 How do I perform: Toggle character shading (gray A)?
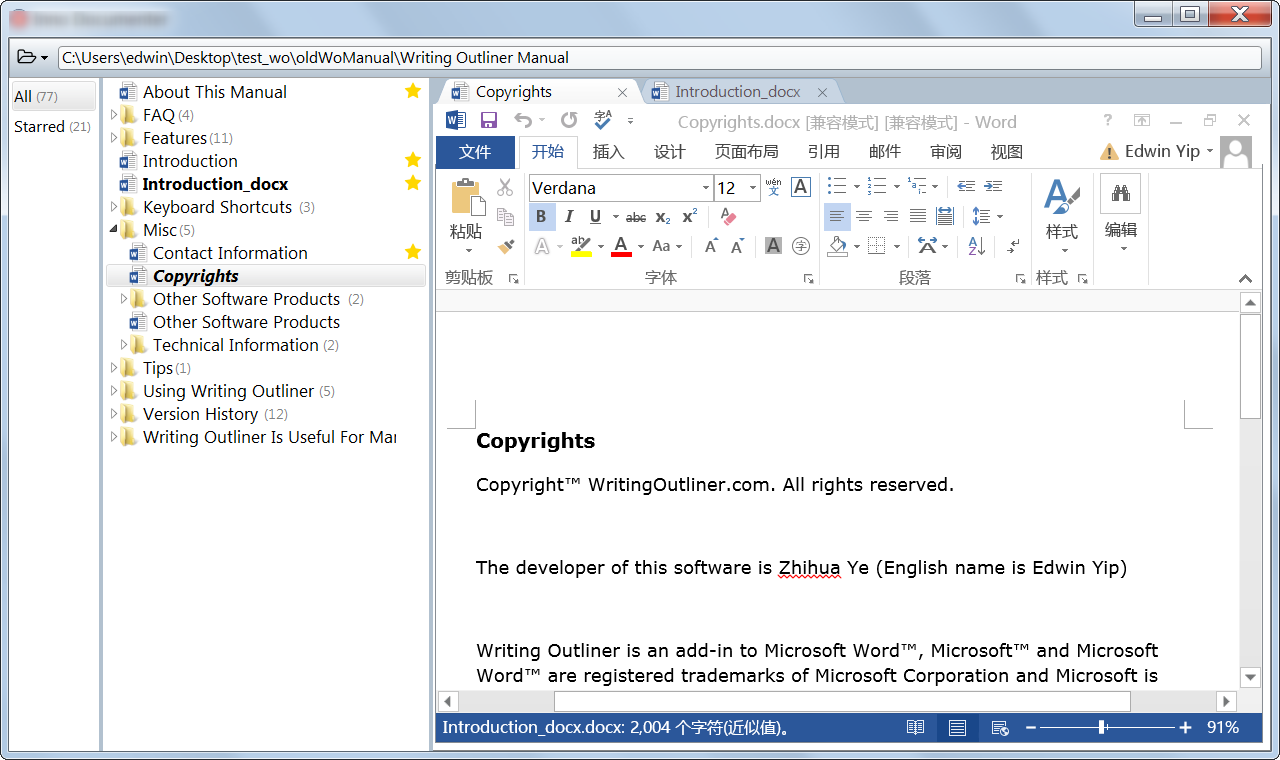[773, 246]
